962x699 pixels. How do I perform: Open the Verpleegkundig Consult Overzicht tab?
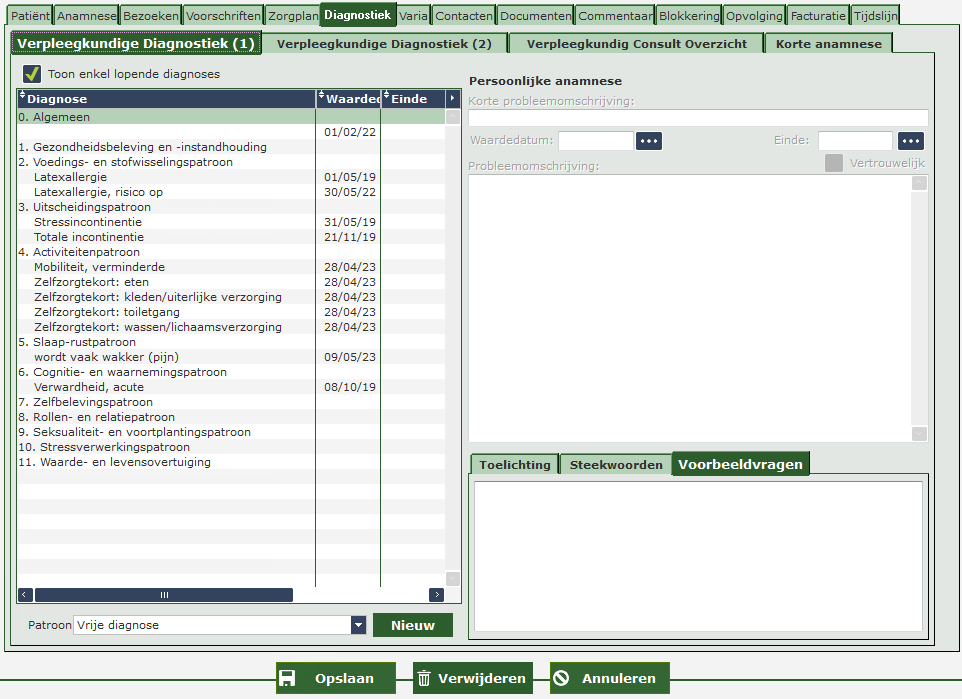[635, 44]
